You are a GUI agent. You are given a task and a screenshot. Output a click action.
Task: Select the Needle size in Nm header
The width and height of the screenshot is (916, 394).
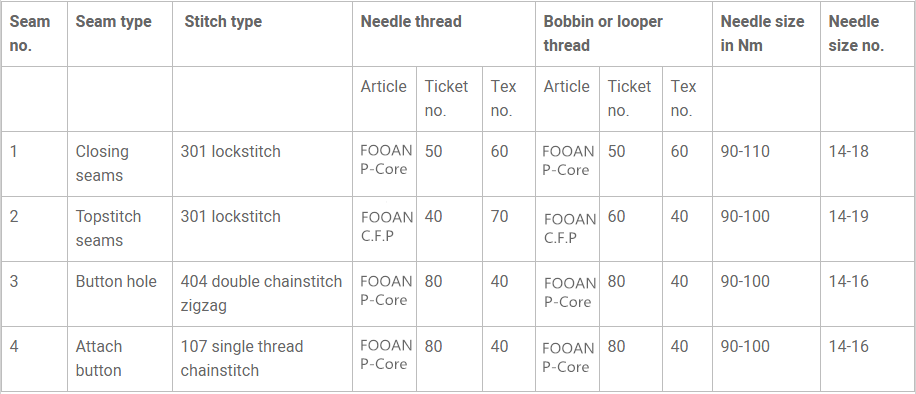pos(766,34)
